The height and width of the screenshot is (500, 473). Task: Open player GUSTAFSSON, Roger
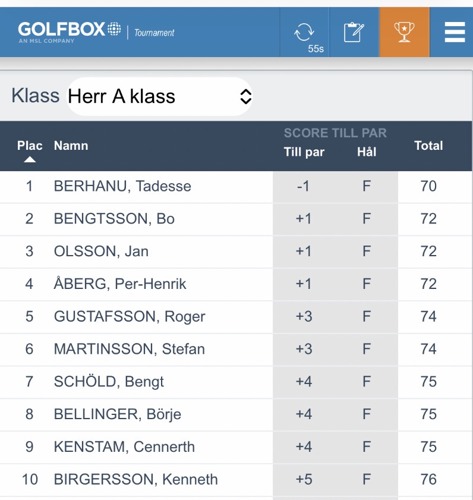[129, 316]
